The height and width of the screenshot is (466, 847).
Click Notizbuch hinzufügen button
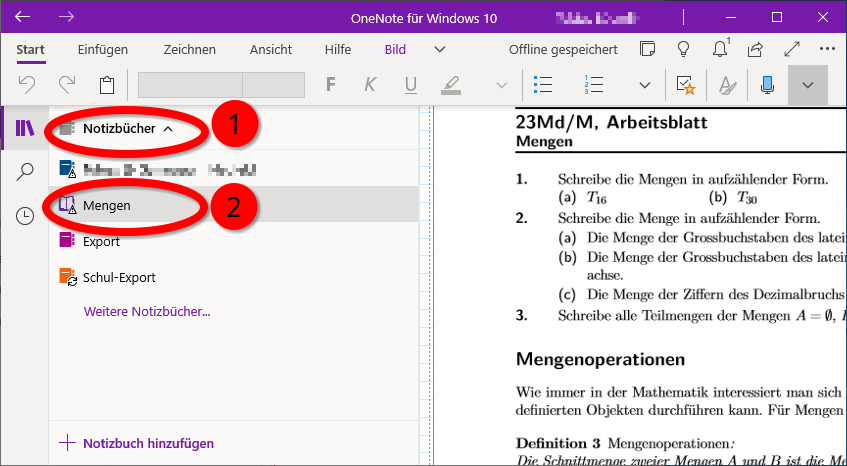pos(137,443)
